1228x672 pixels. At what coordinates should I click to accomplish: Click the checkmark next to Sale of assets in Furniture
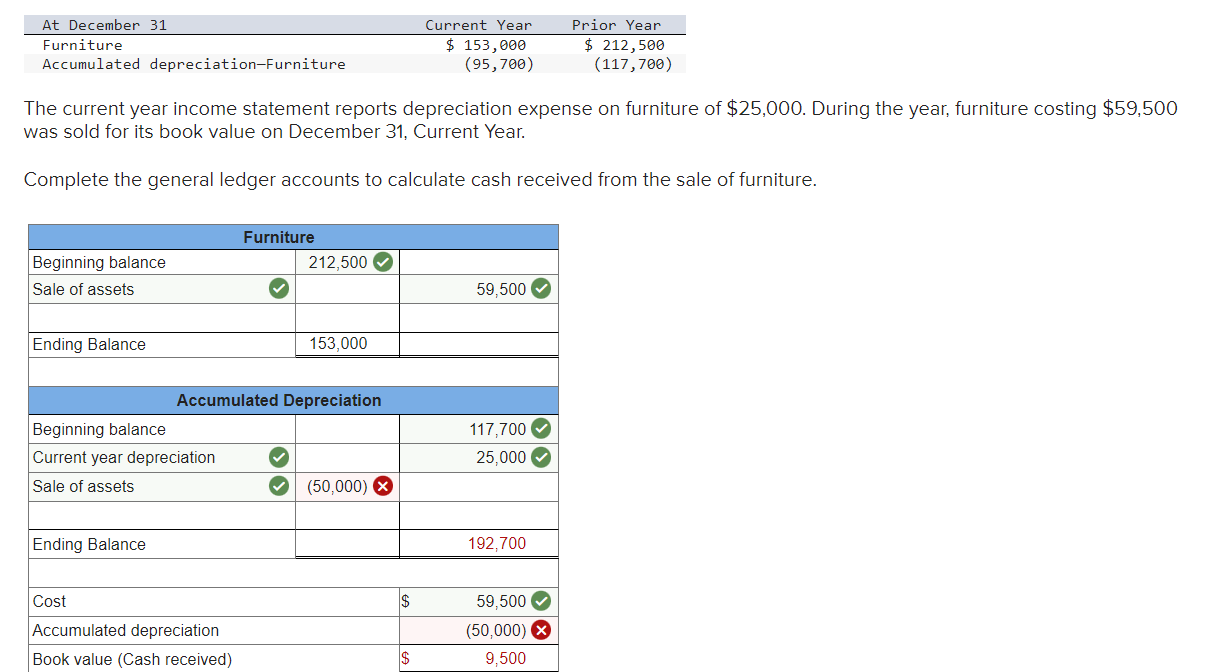pos(278,289)
